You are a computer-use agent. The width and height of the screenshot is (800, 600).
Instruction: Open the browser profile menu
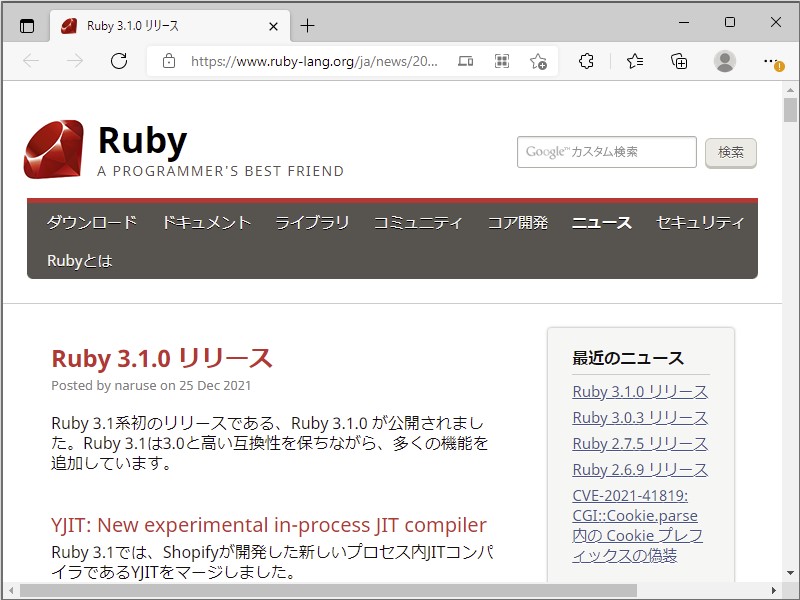[x=724, y=61]
